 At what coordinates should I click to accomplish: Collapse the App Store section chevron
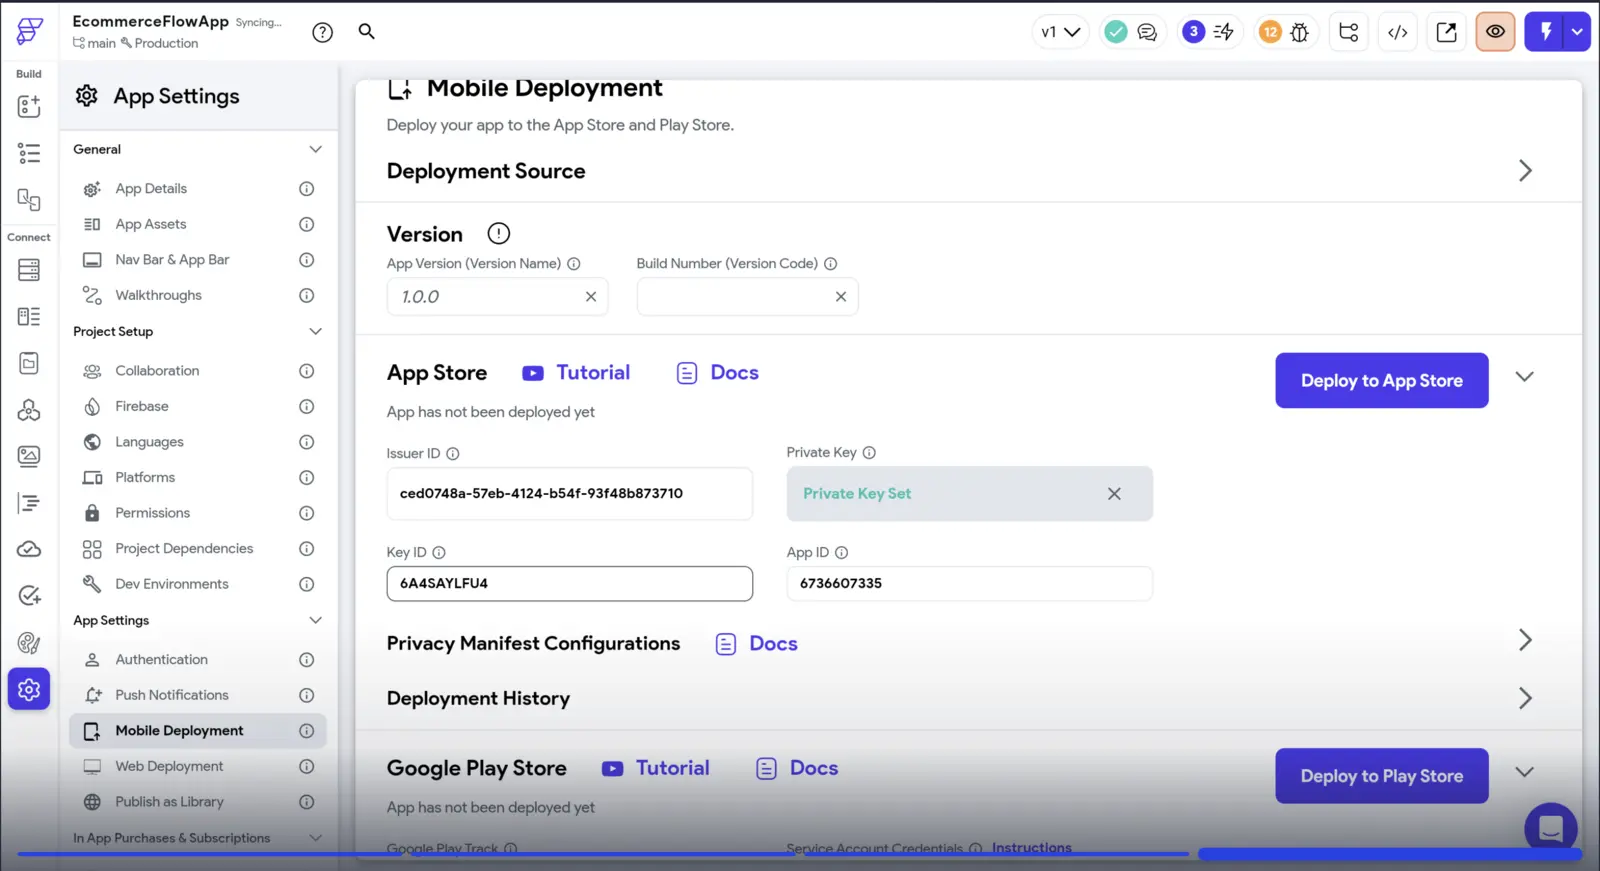(1524, 377)
